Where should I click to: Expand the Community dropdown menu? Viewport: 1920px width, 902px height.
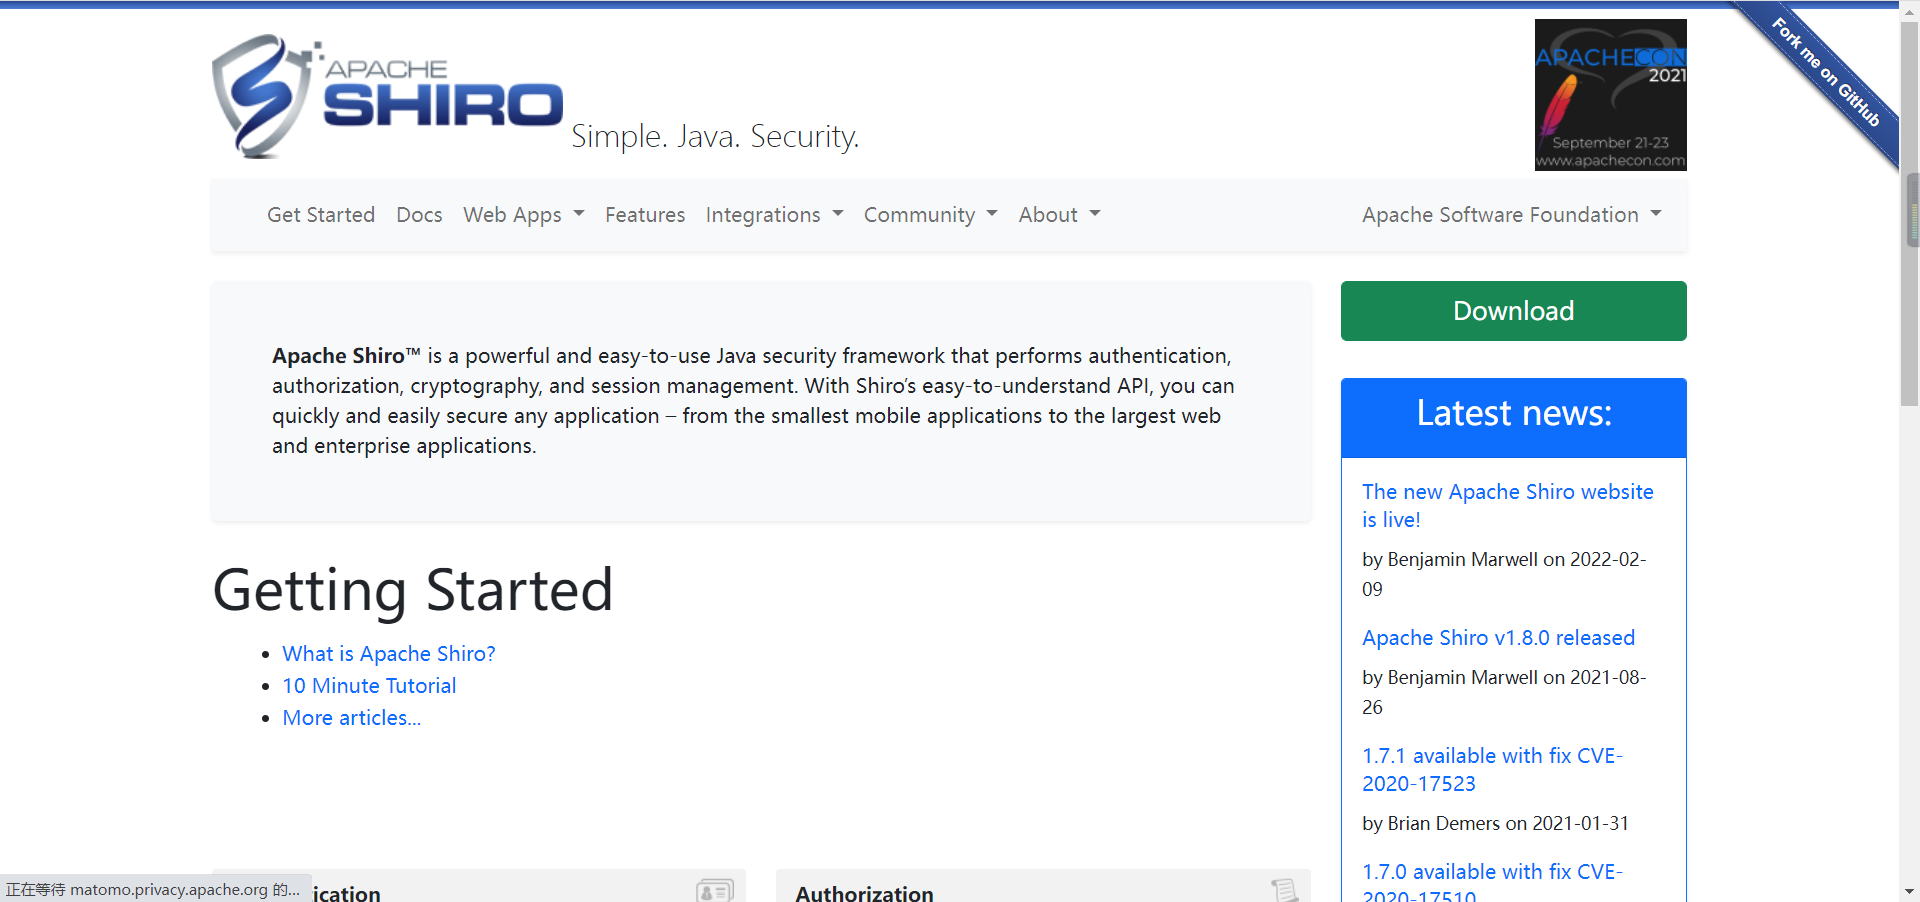click(930, 215)
